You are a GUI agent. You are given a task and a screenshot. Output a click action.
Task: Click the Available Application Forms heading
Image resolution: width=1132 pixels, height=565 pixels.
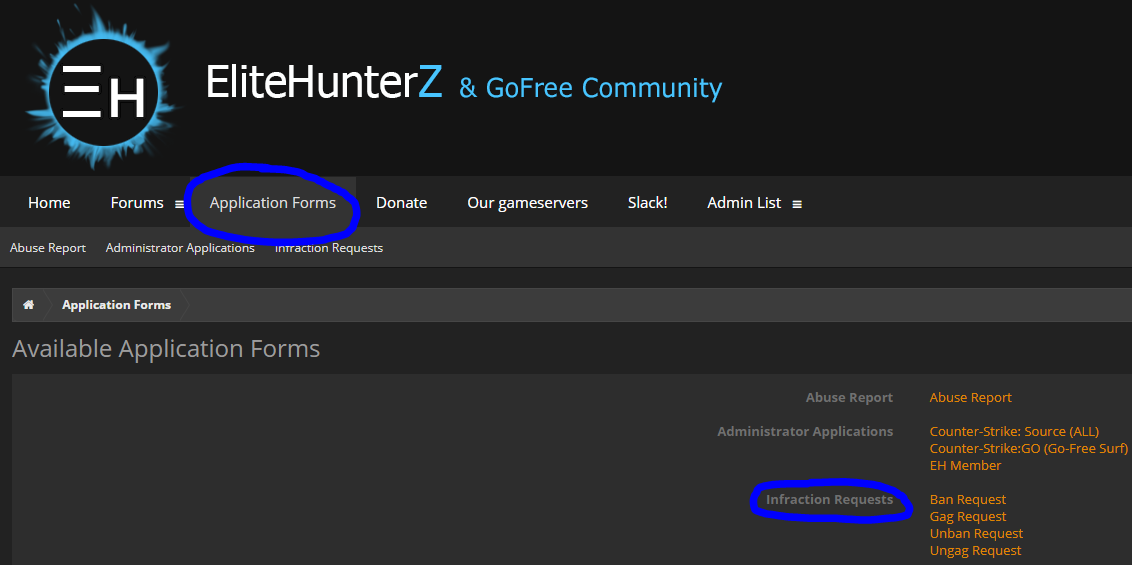166,349
